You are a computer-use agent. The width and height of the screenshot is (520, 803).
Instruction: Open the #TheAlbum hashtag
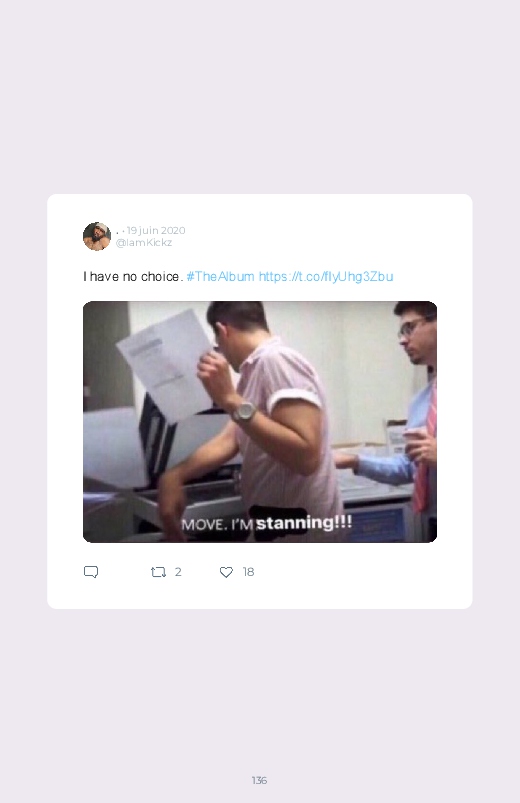tap(220, 277)
